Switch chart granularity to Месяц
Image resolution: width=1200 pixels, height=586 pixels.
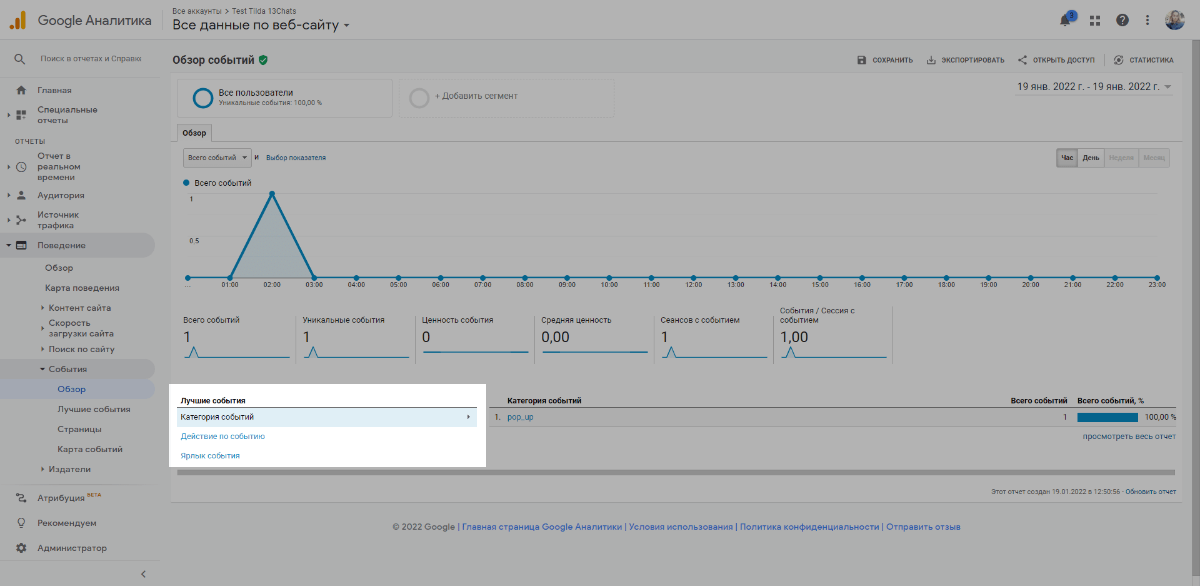click(1154, 158)
